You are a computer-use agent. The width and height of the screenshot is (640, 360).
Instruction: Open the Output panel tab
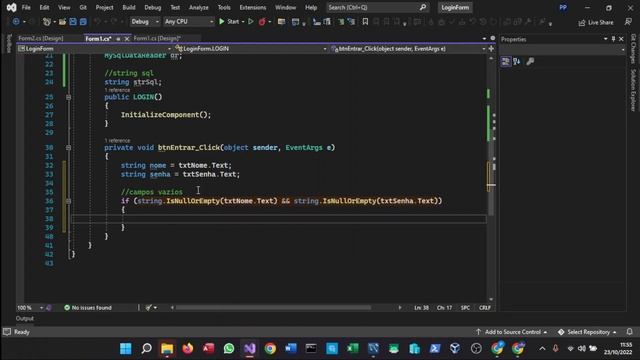(24, 318)
